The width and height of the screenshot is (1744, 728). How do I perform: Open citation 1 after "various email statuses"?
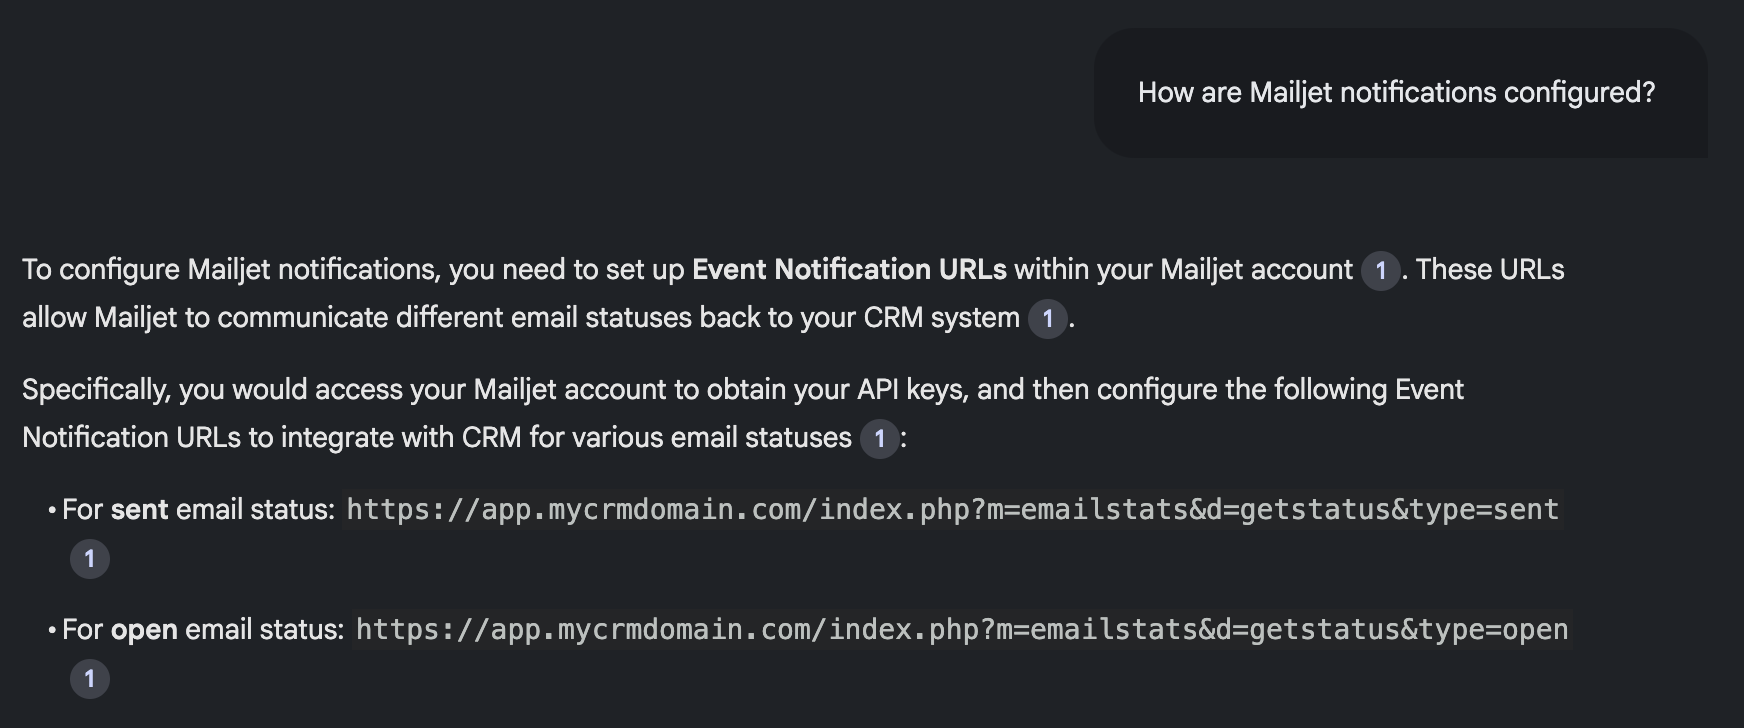(x=880, y=438)
